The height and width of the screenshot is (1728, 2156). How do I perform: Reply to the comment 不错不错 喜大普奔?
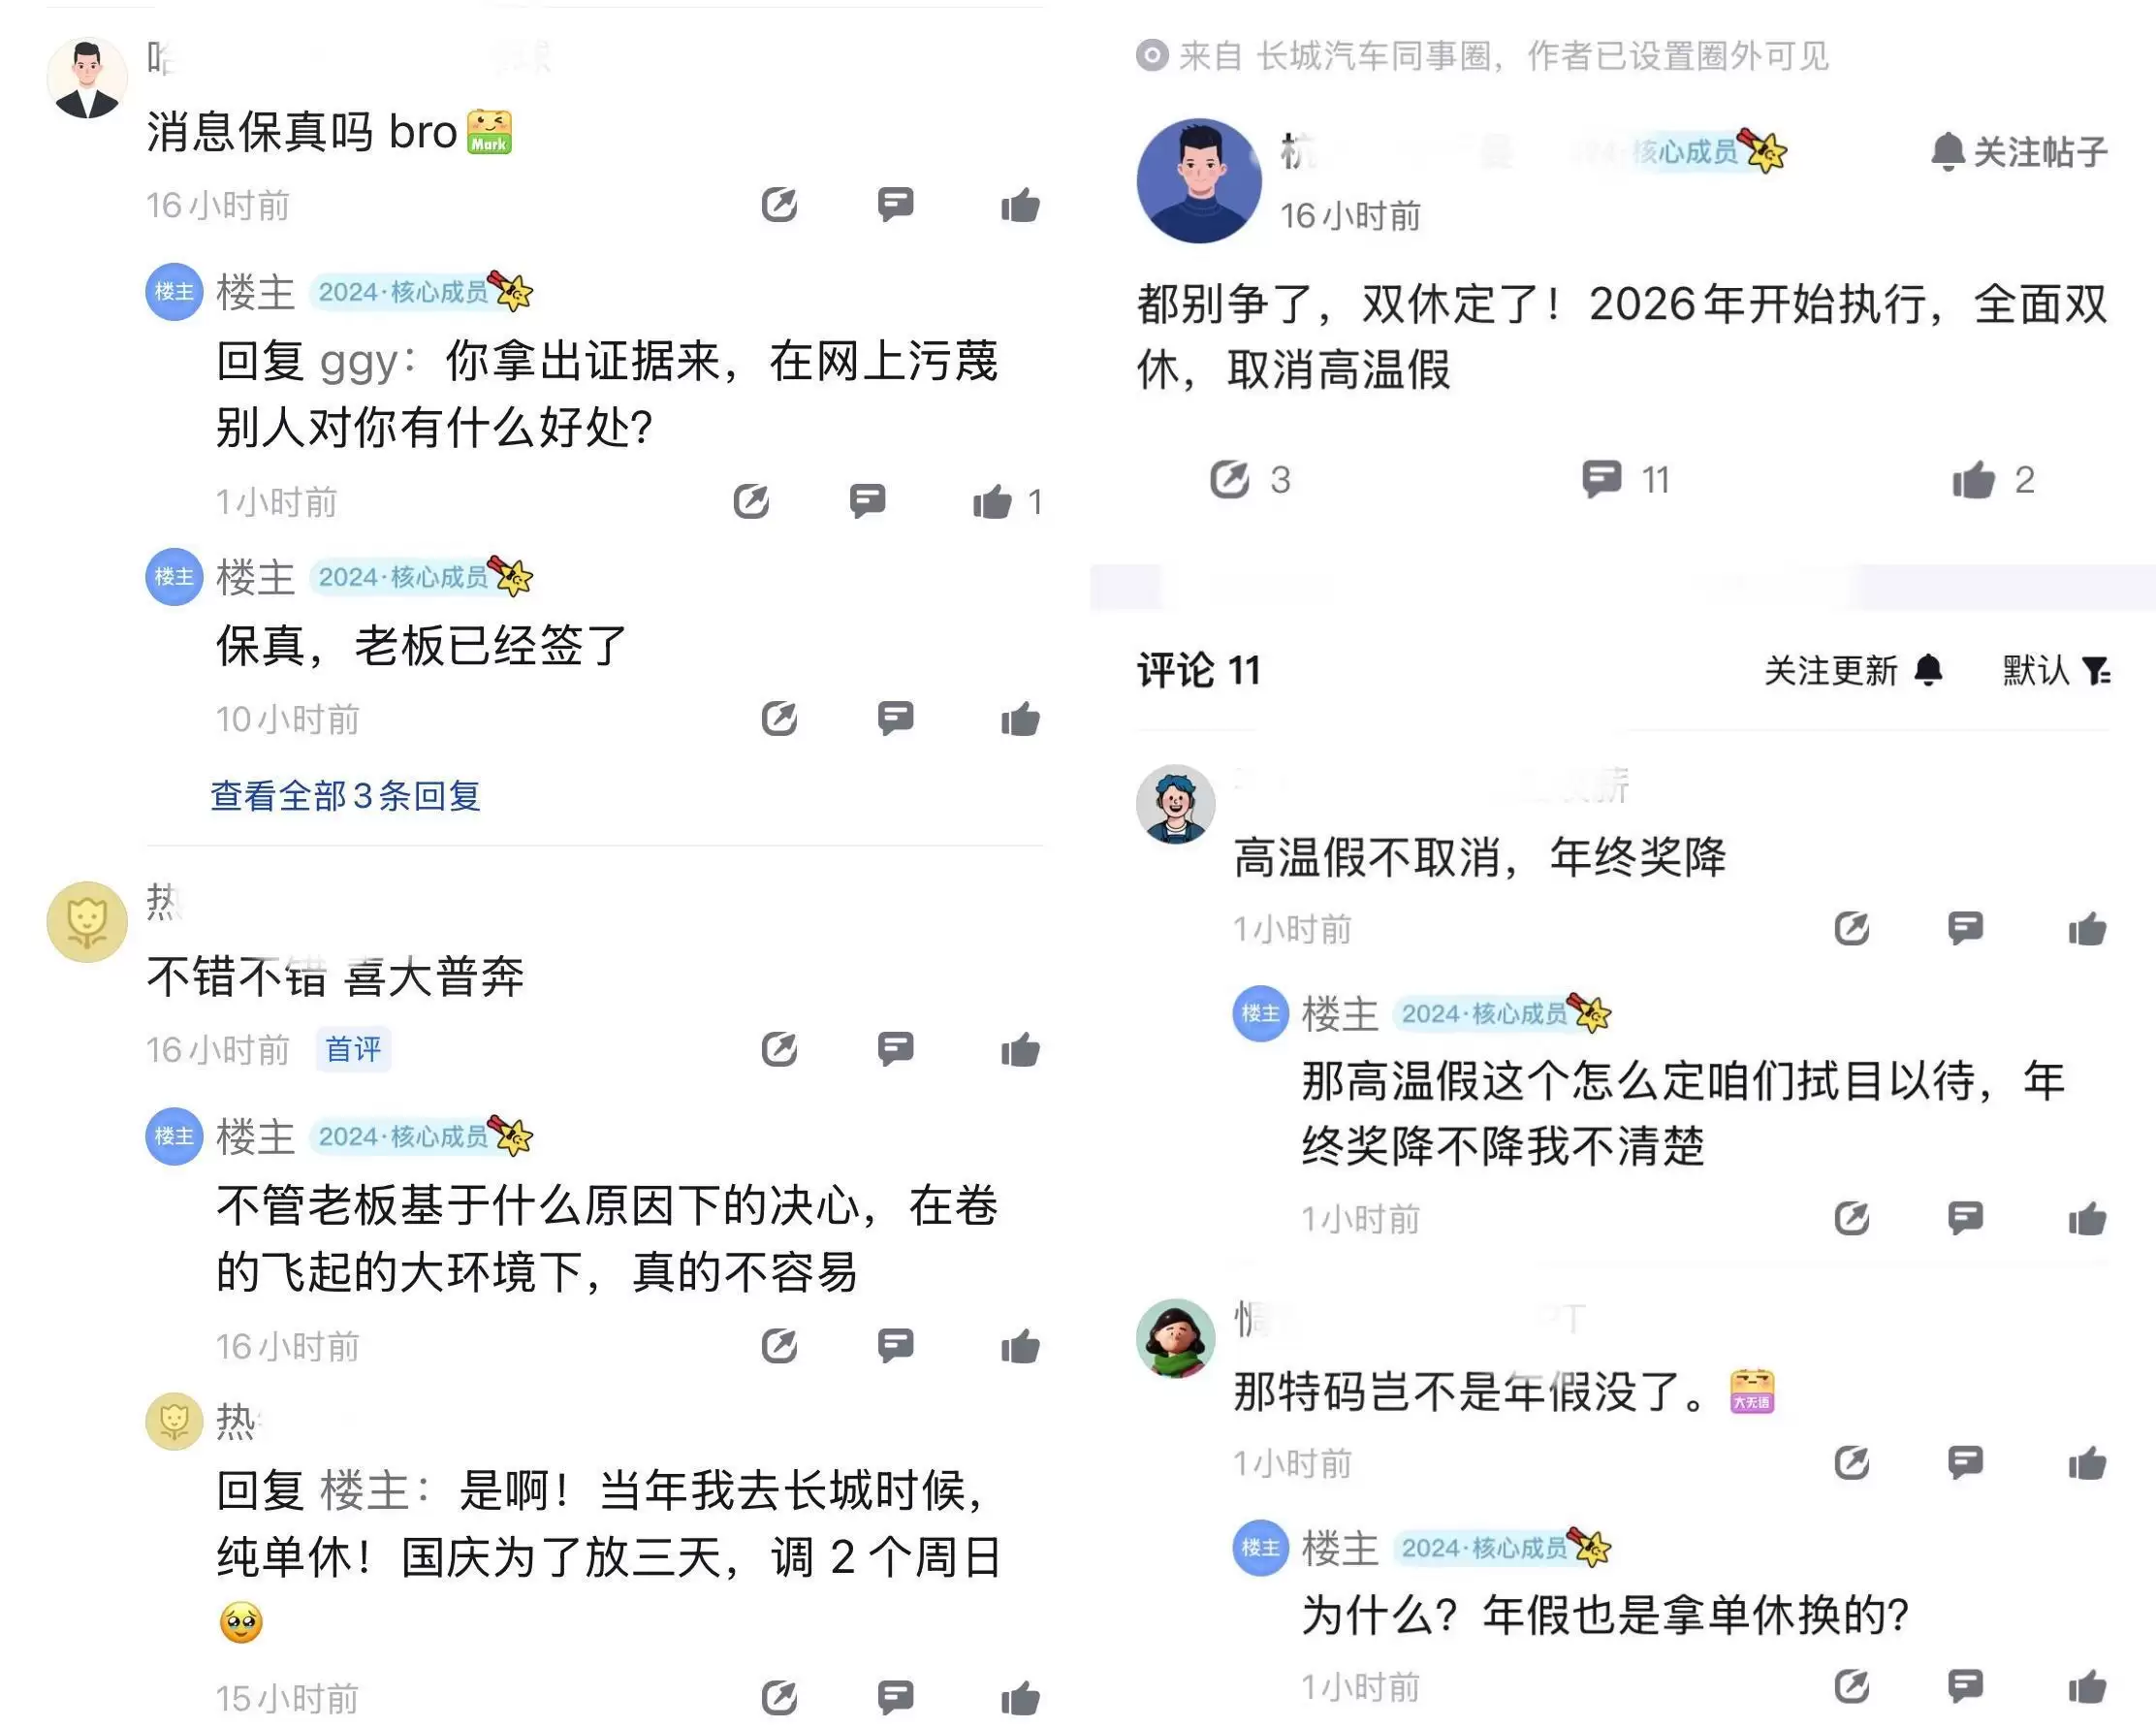895,1048
